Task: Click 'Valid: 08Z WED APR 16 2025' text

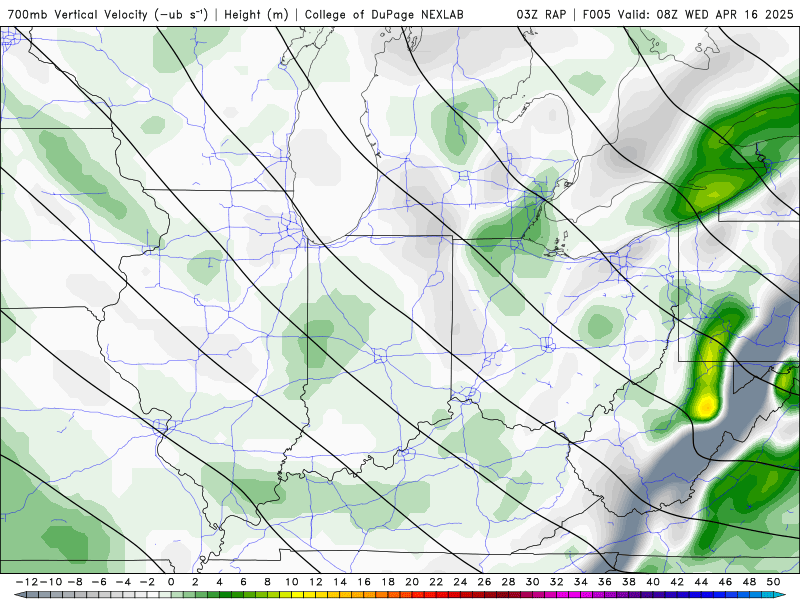Action: [706, 14]
